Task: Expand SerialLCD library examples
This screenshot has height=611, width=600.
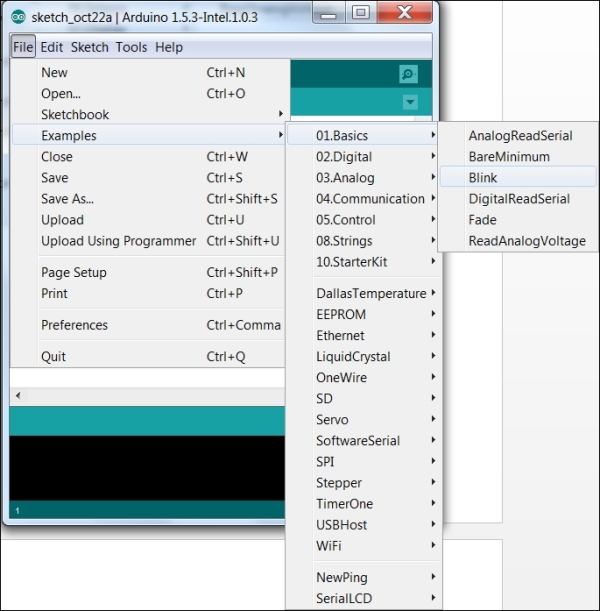Action: coord(363,599)
